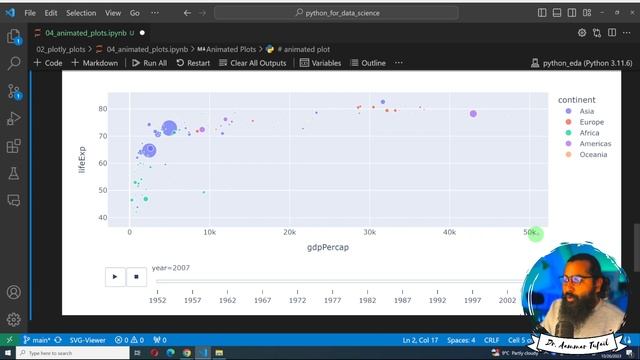Play the plot animation
Viewport: 640px width, 360px height.
(x=115, y=277)
